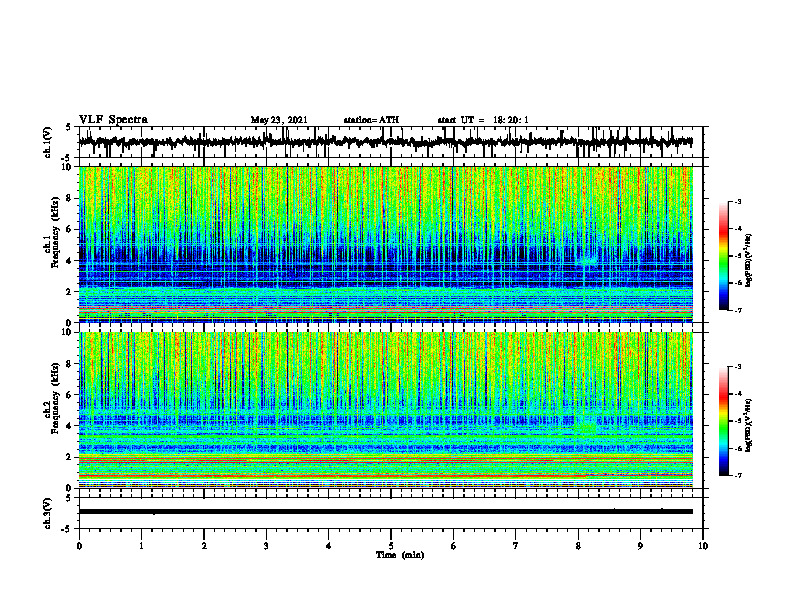Screen dimensions: 792x612
Task: Click the '2' tick on ch.1 frequency axis
Action: point(69,291)
